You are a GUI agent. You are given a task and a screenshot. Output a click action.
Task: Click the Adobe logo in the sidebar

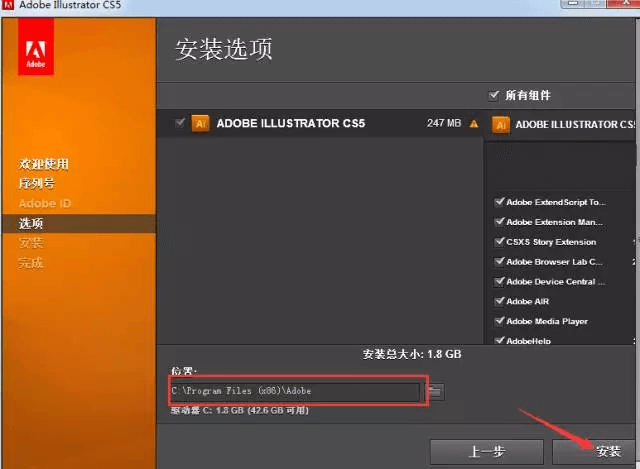[36, 47]
